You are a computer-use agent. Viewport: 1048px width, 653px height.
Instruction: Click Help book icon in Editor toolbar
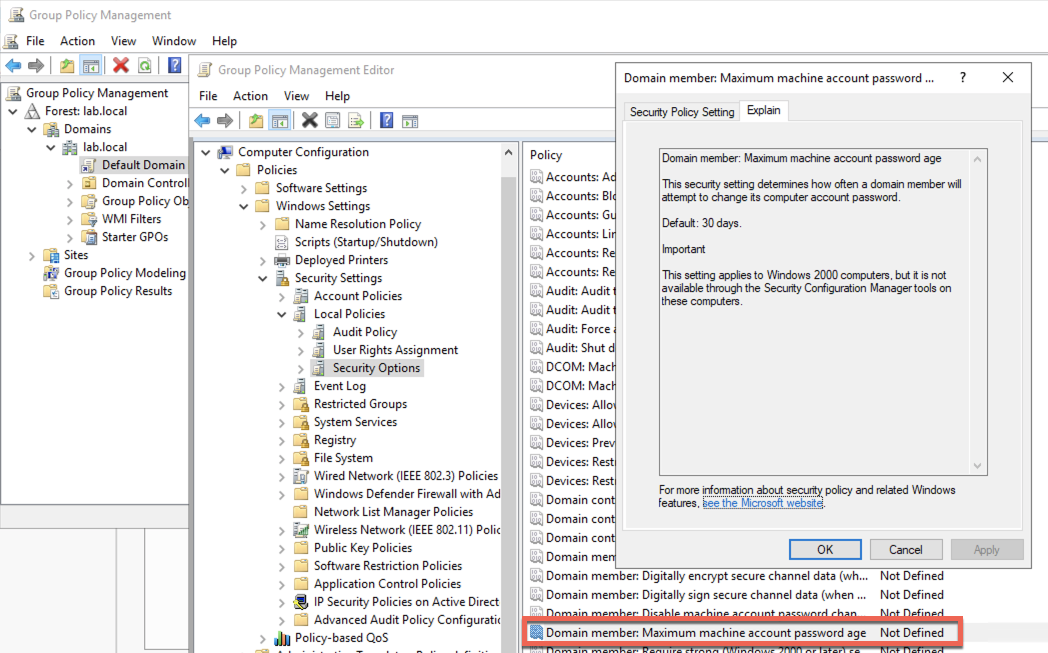point(386,120)
